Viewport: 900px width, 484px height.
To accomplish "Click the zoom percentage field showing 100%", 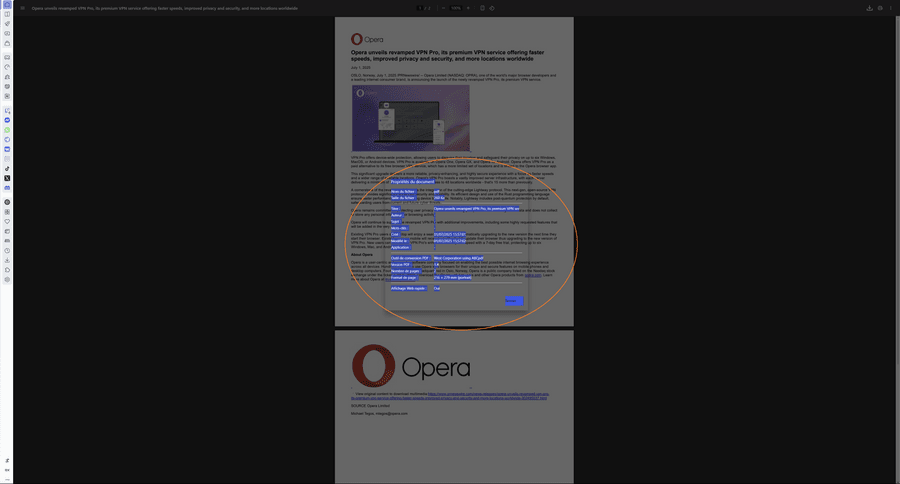I will click(x=456, y=8).
